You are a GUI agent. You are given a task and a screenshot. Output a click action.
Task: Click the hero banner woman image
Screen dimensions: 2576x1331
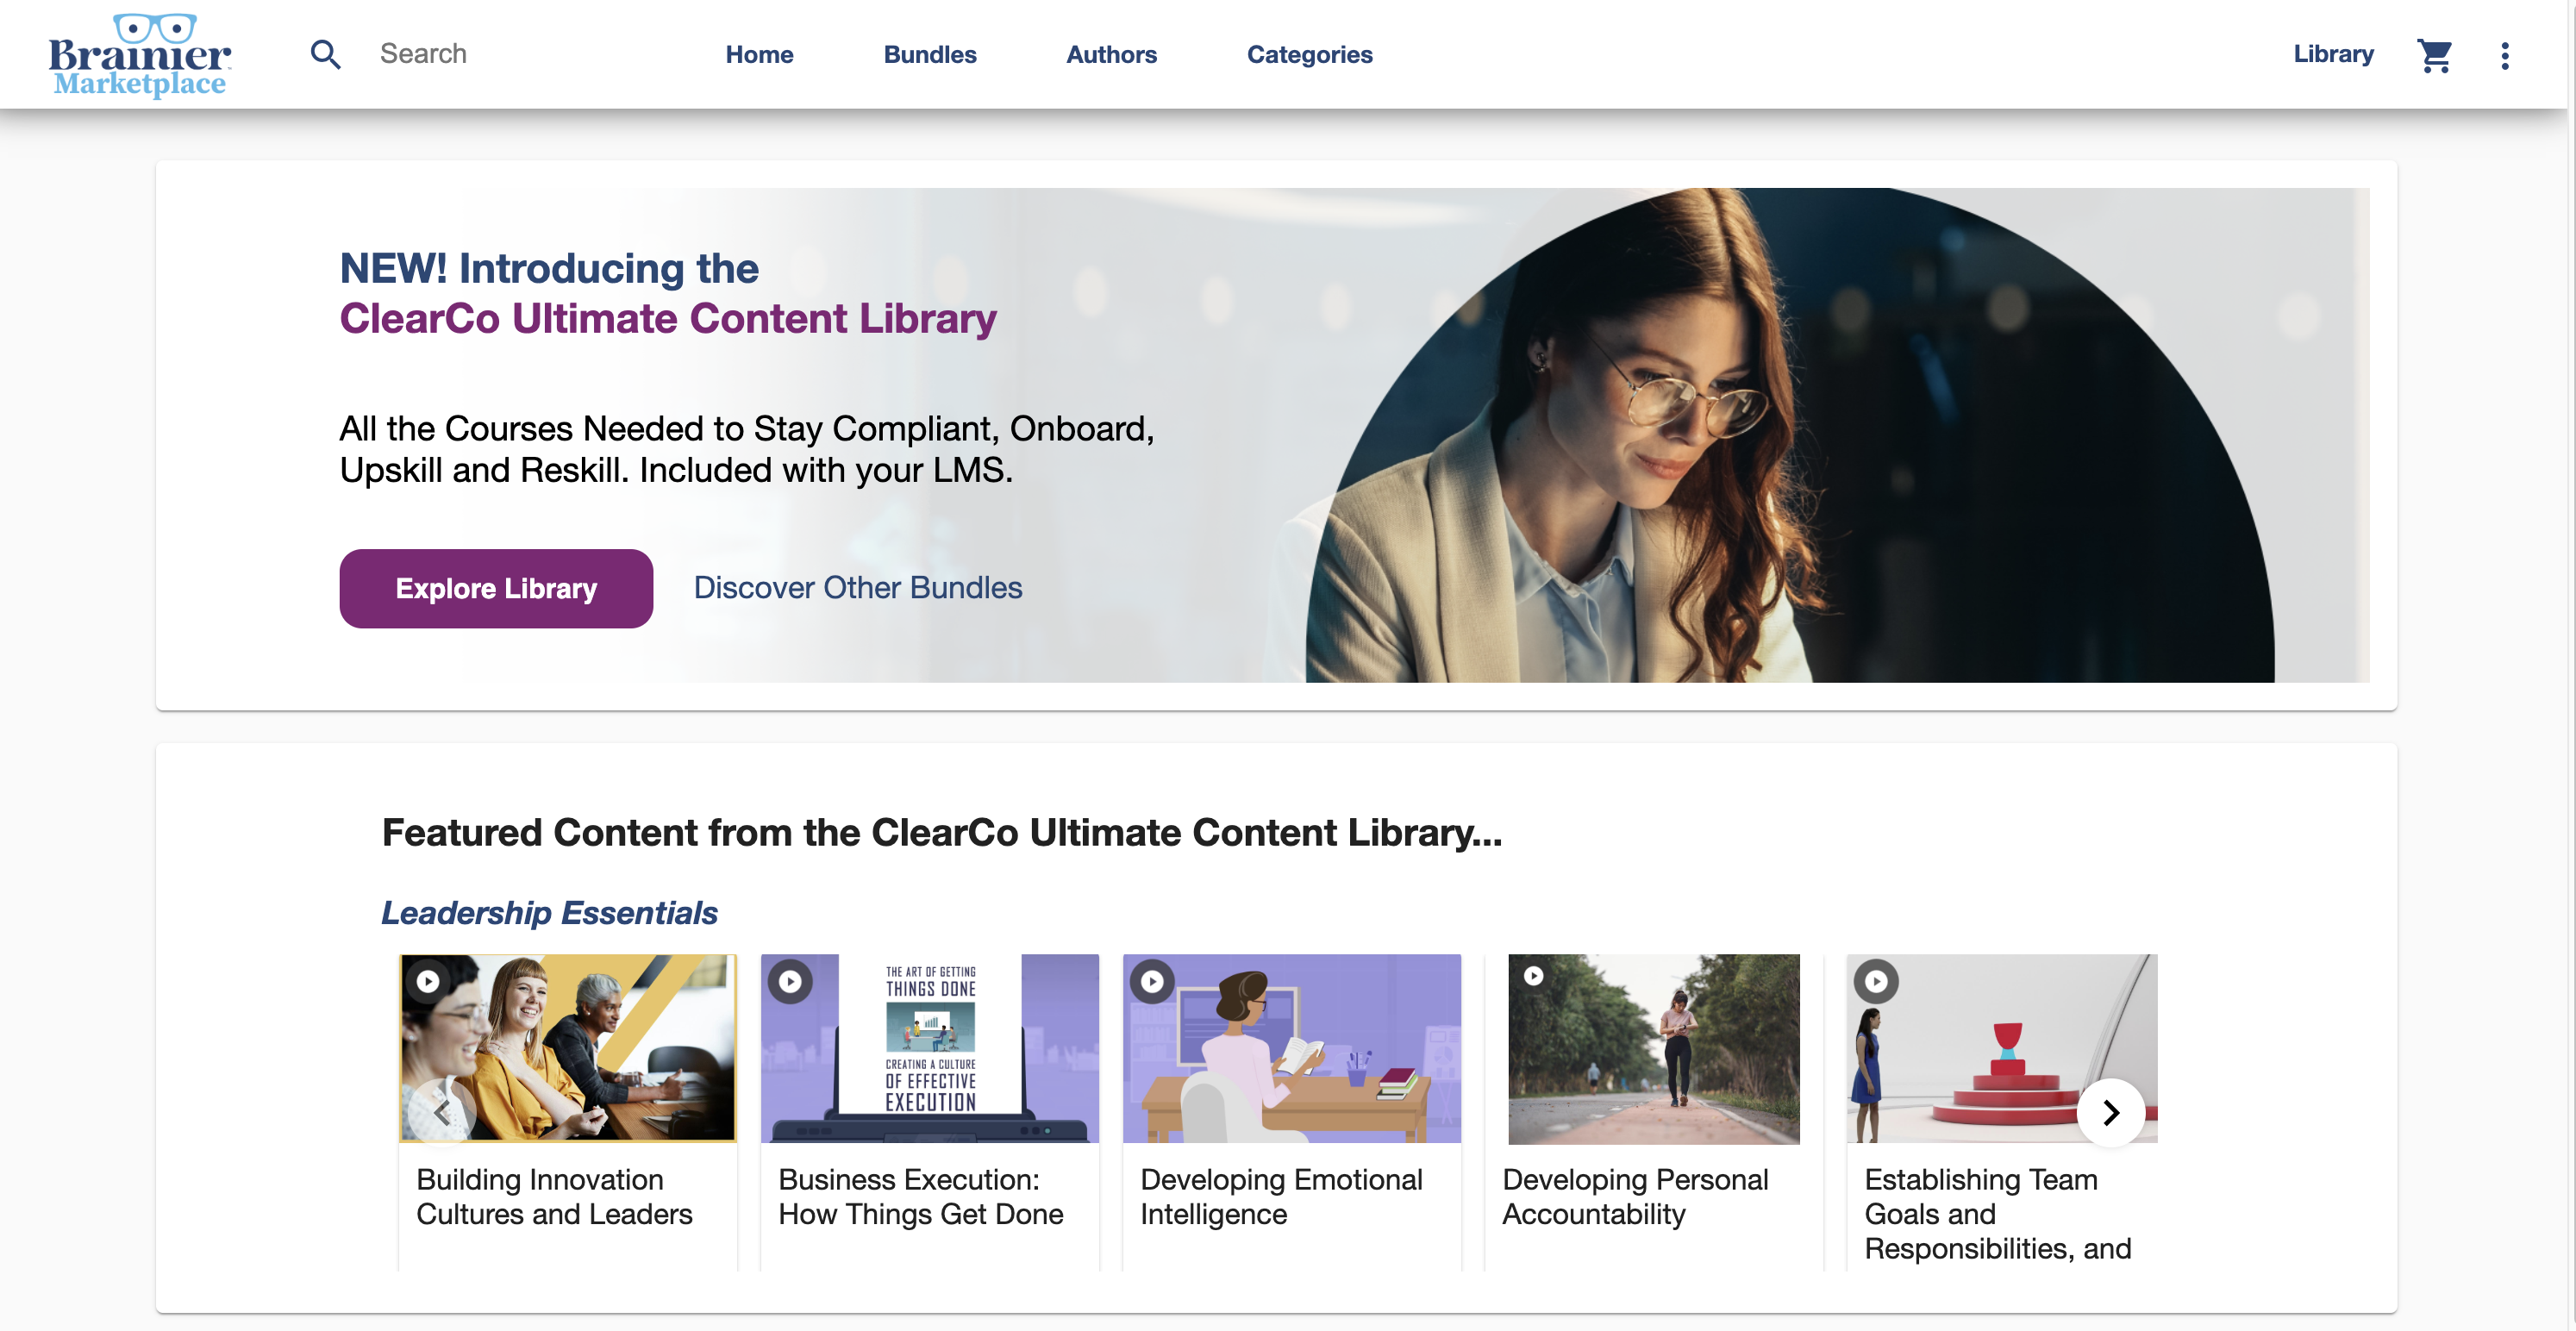(1790, 435)
